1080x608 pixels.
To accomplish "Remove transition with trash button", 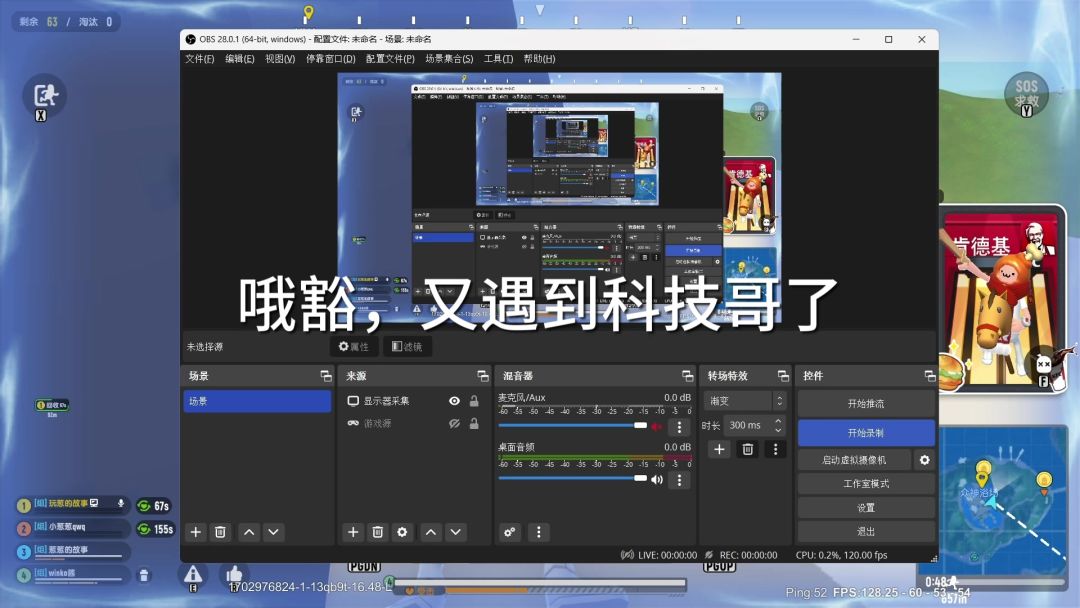I will [x=747, y=450].
